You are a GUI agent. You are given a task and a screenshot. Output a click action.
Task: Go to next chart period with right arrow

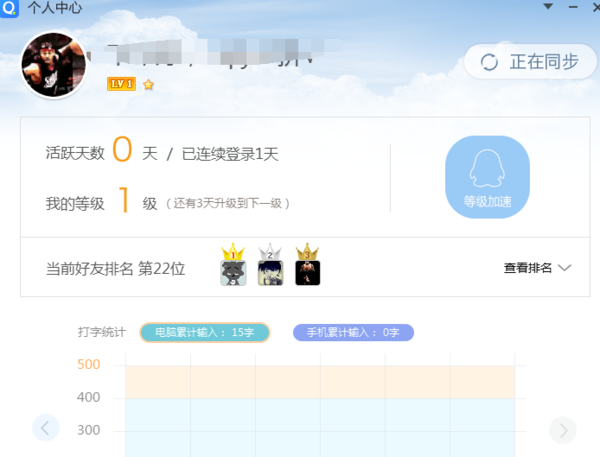pos(563,430)
